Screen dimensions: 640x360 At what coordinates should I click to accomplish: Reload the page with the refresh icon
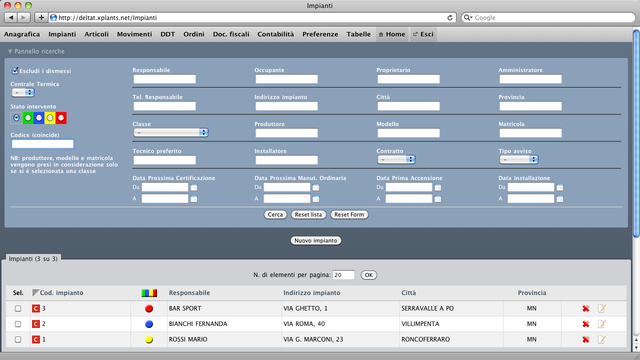[x=450, y=18]
